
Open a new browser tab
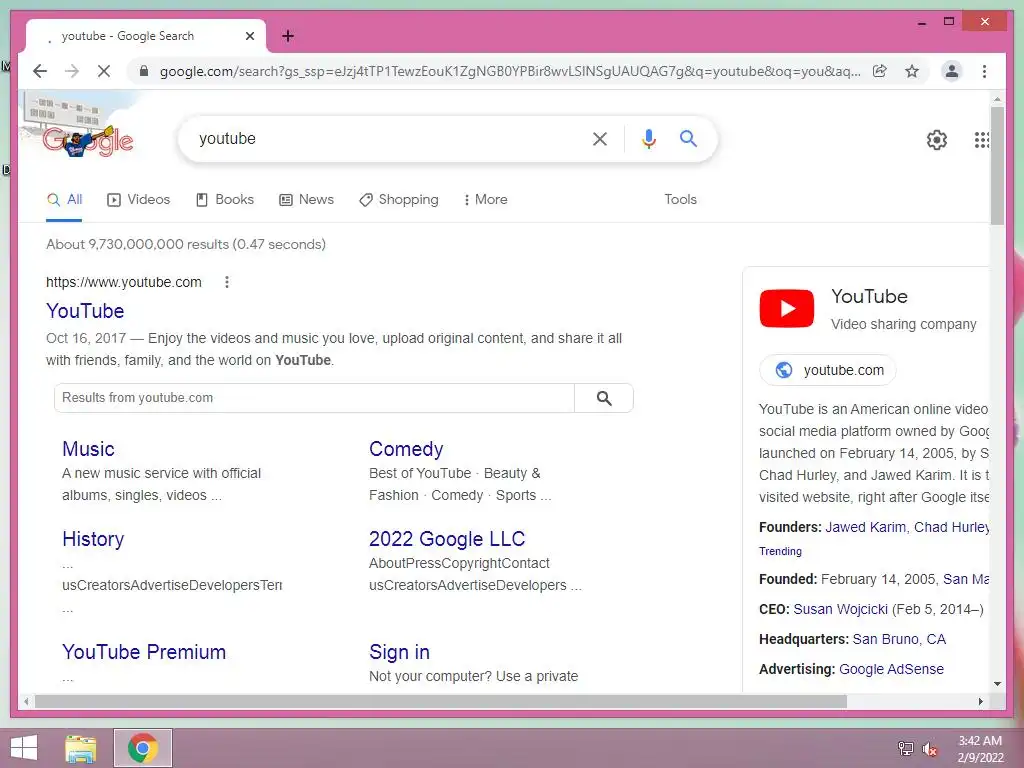288,36
